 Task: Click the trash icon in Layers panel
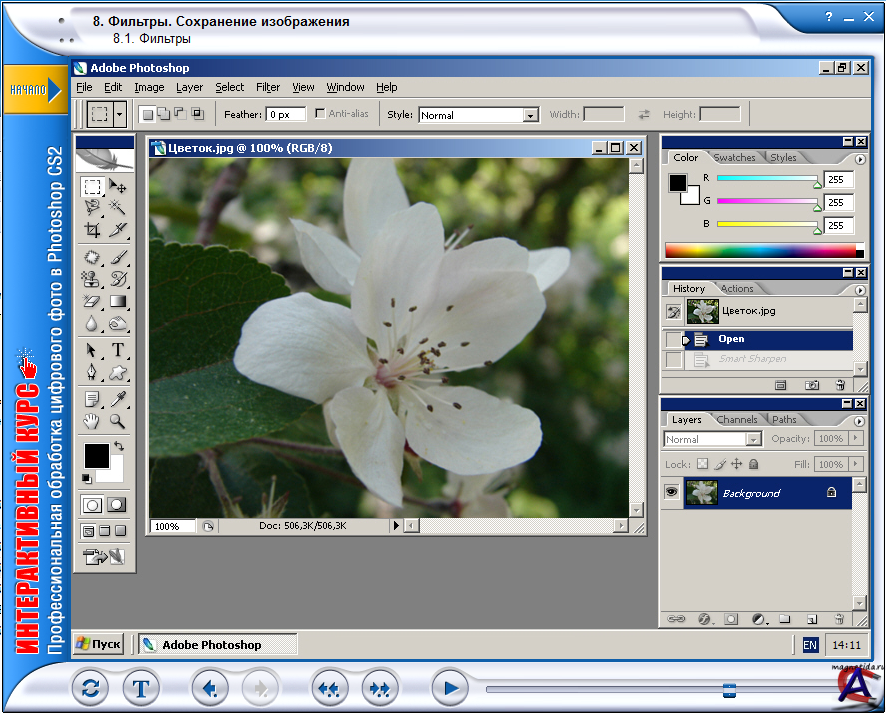click(x=838, y=619)
